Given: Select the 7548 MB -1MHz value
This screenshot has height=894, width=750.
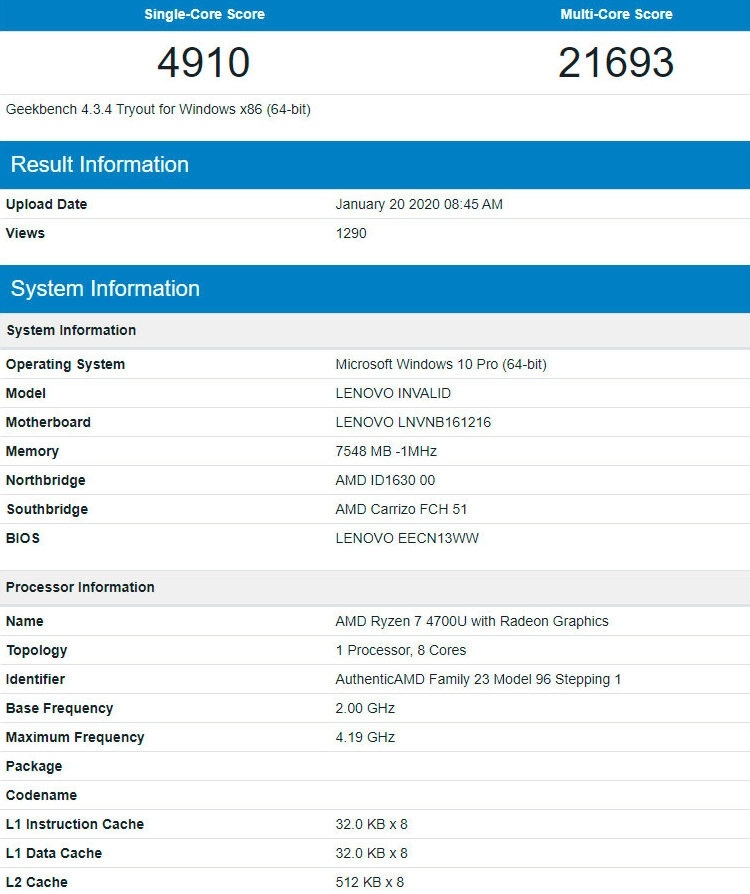Looking at the screenshot, I should point(386,452).
